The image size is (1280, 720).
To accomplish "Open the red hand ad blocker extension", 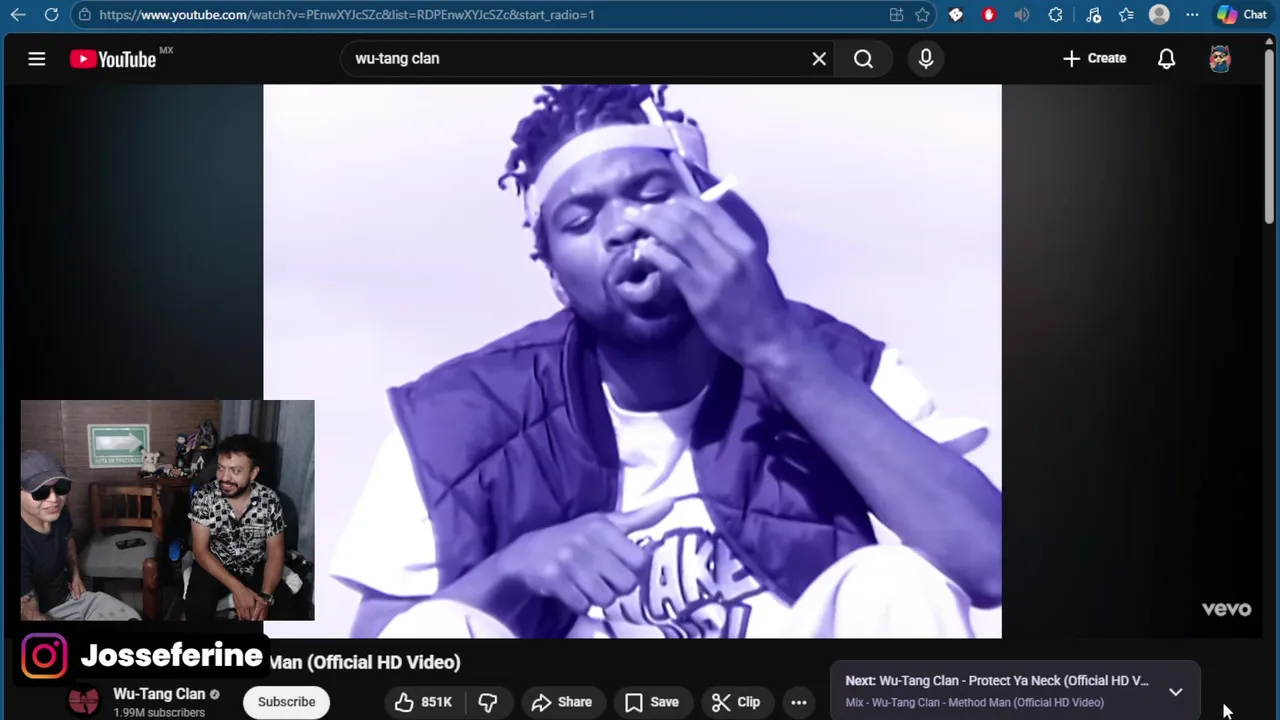I will [989, 15].
